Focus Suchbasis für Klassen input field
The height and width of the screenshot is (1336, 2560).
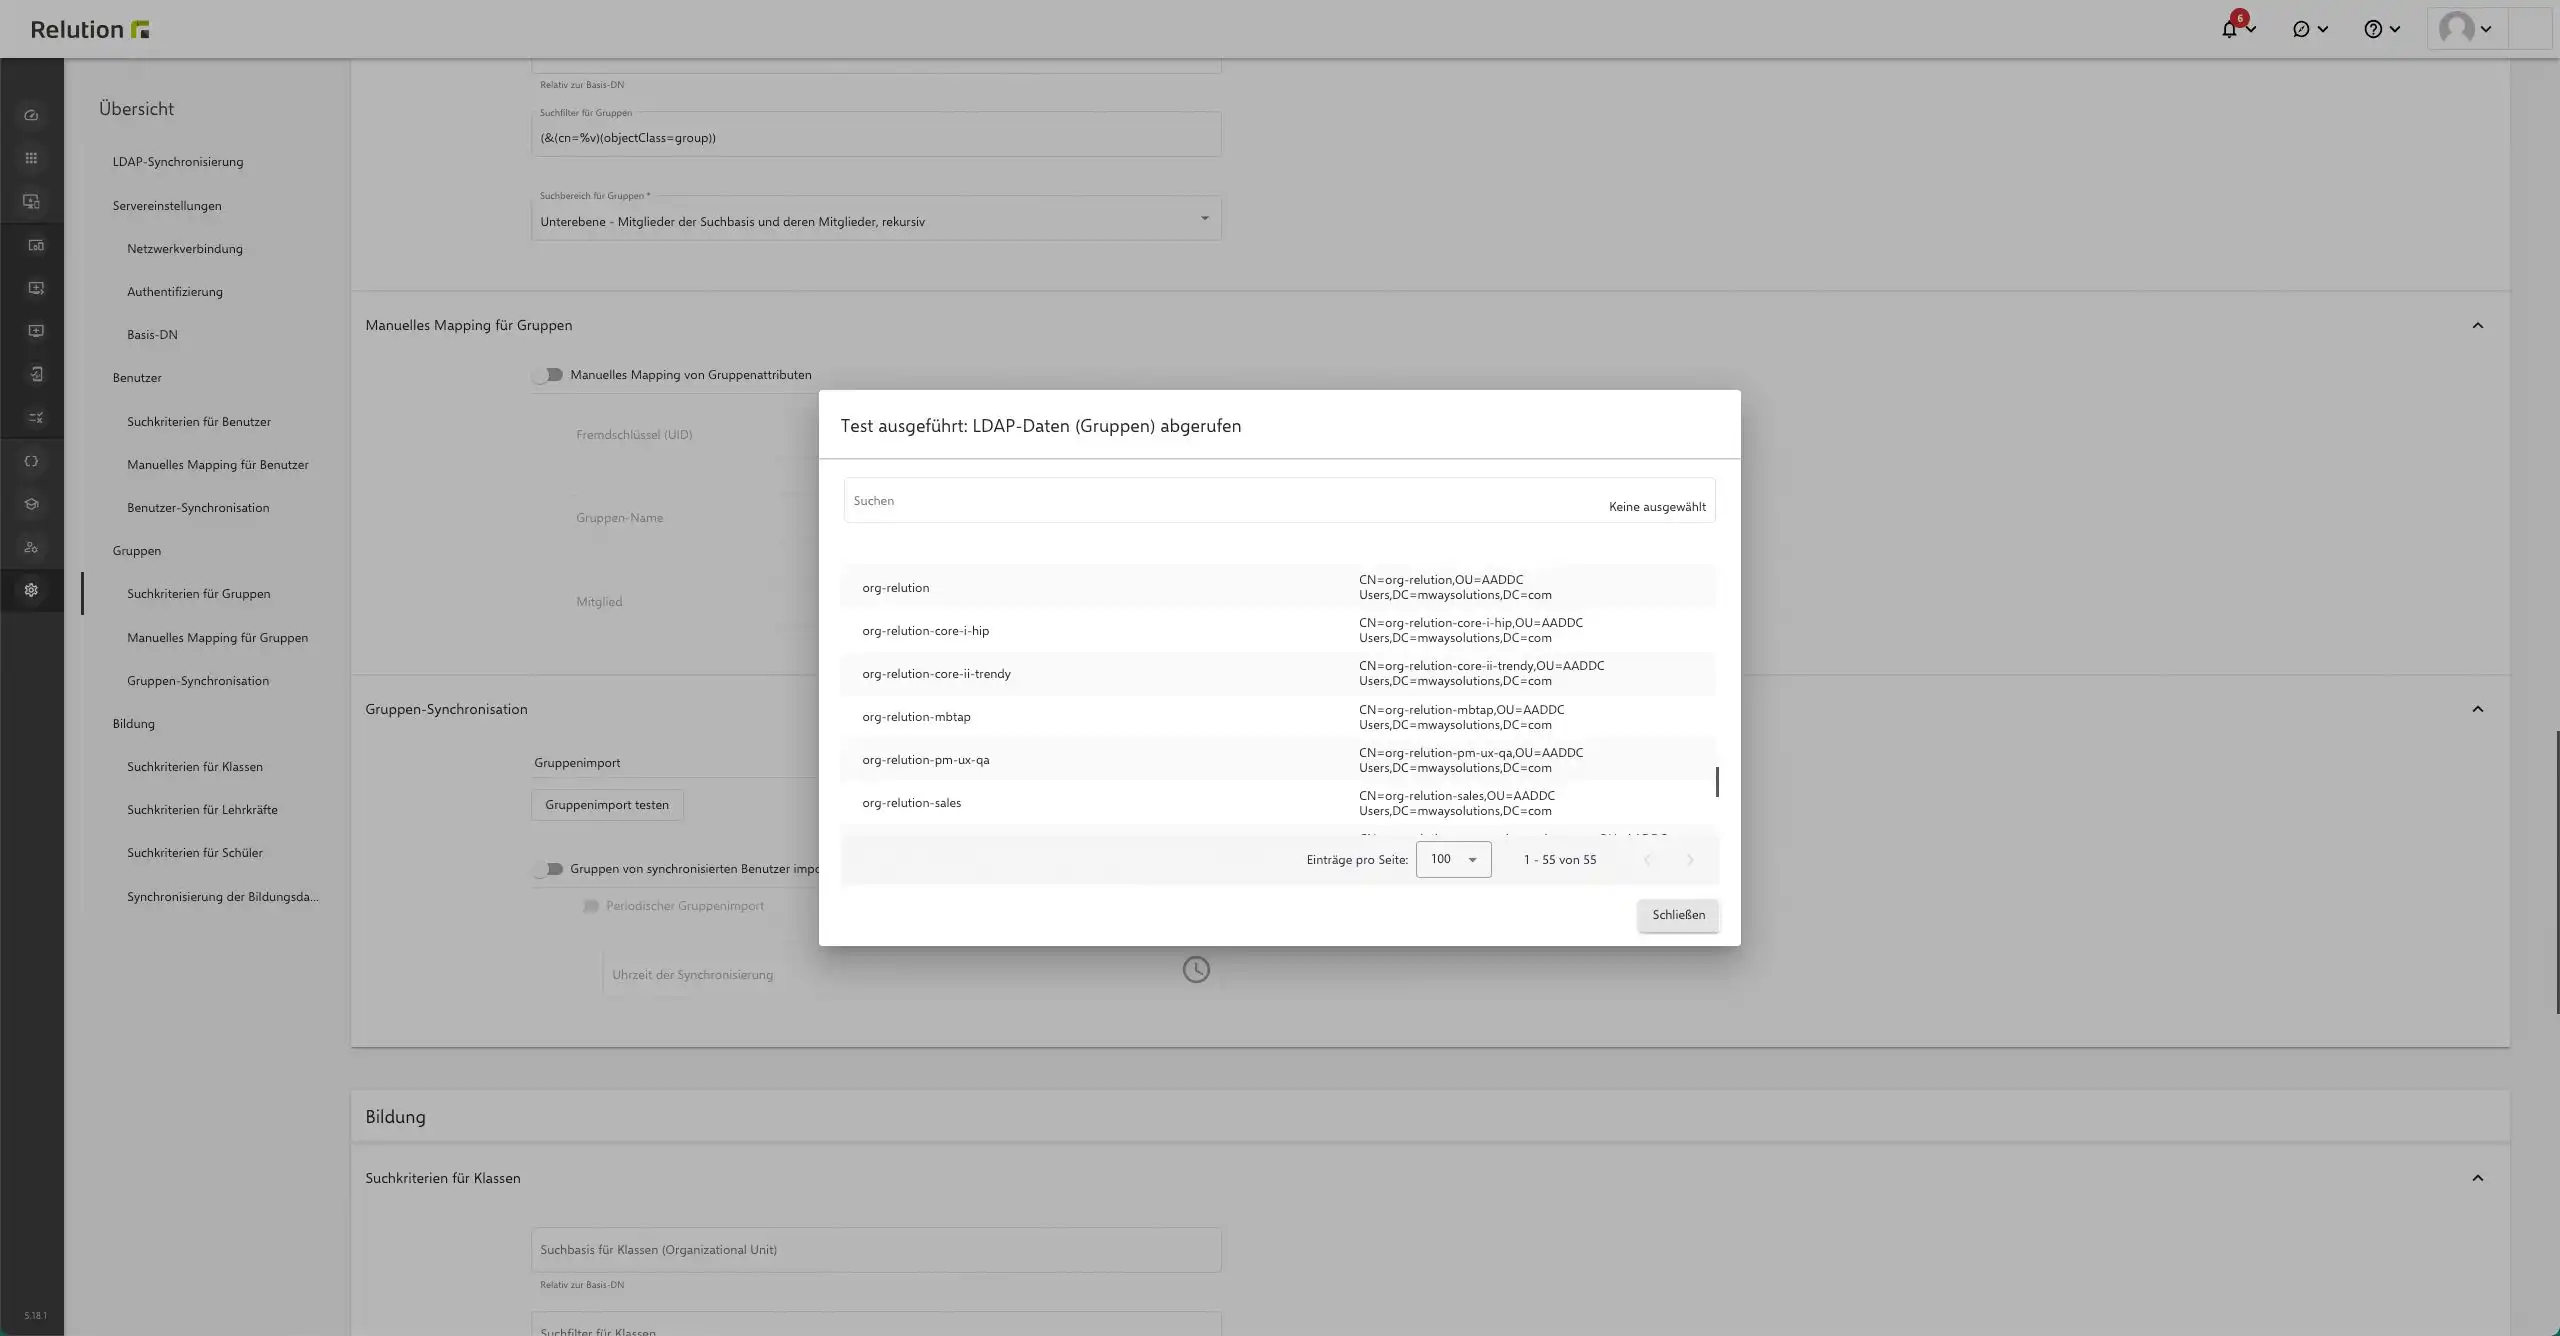[876, 1250]
